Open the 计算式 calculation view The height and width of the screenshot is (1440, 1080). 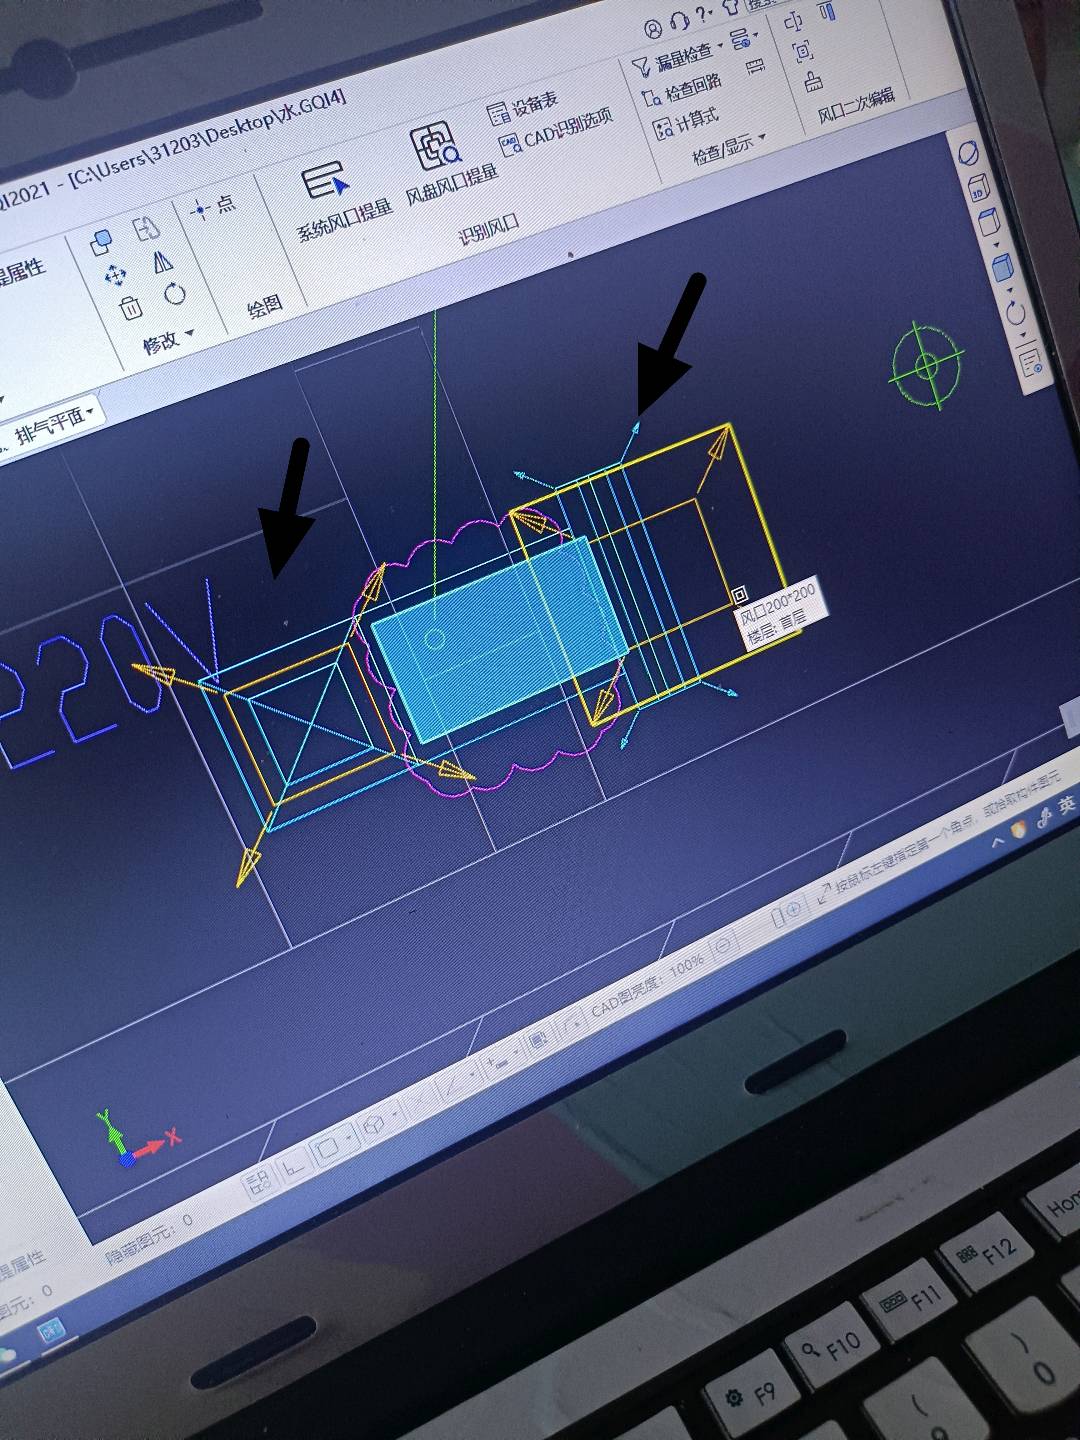[686, 122]
